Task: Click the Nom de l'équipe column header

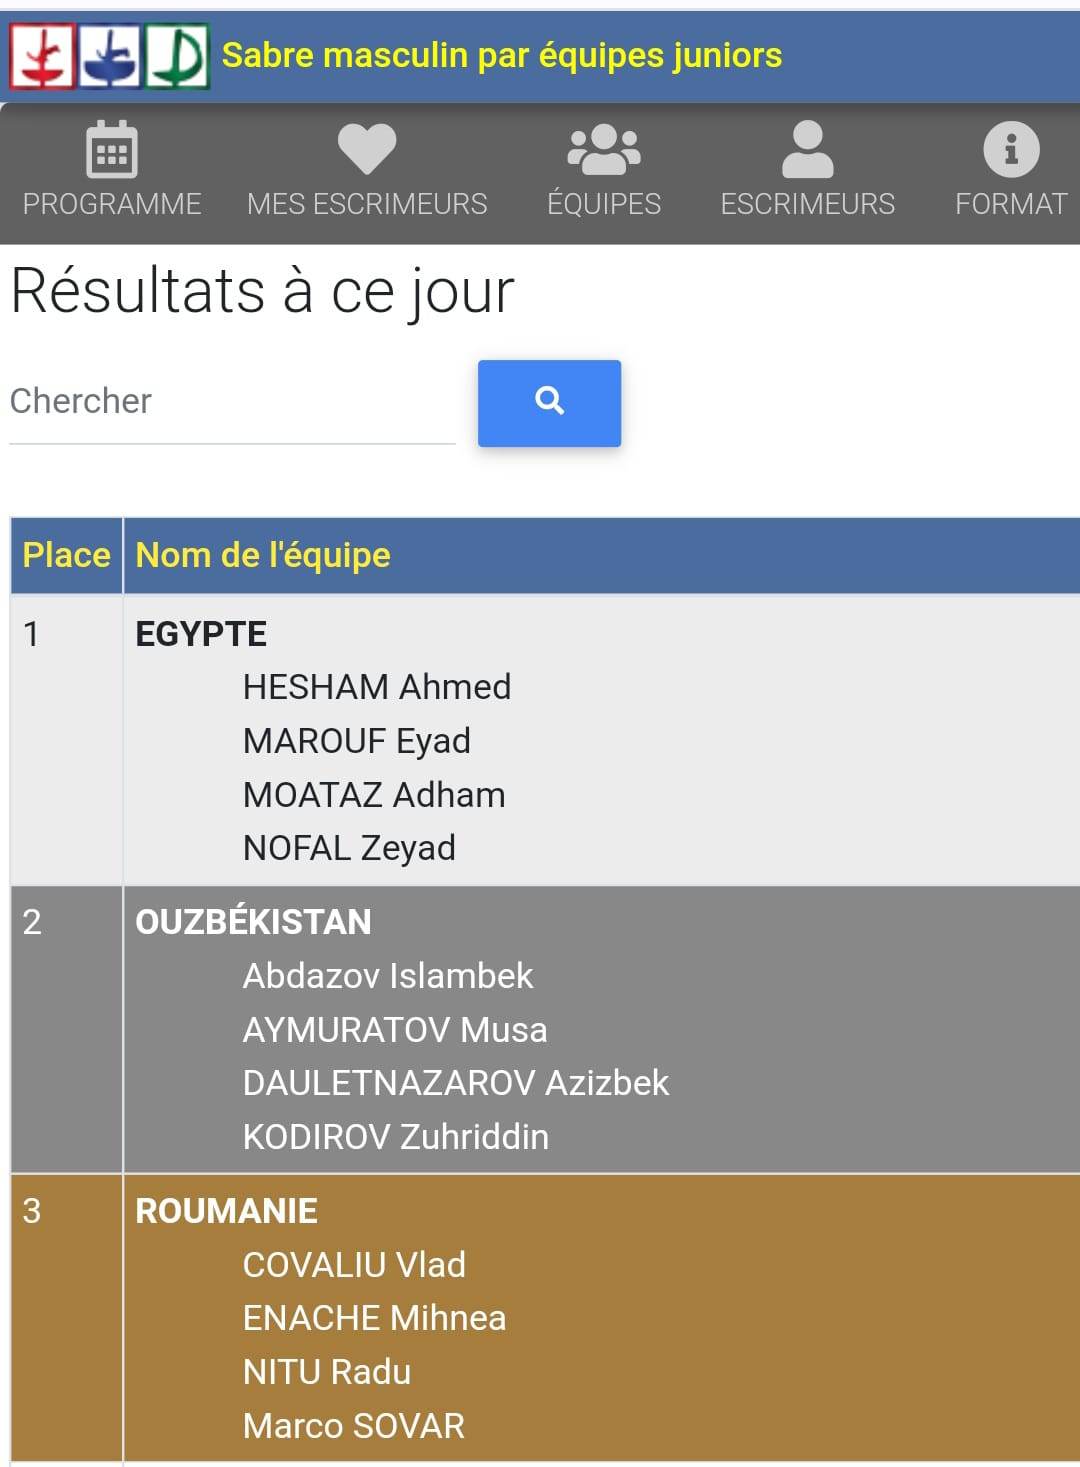Action: point(263,555)
